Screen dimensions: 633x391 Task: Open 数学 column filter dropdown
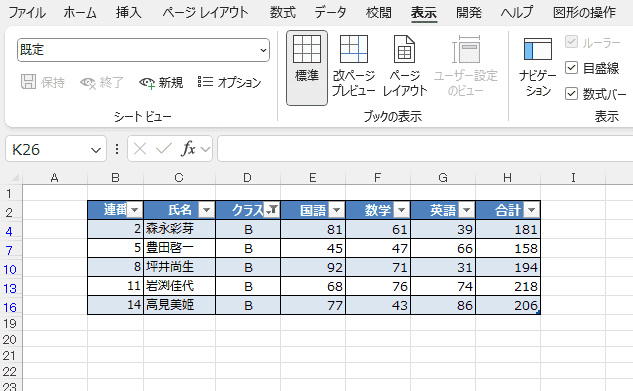click(402, 210)
